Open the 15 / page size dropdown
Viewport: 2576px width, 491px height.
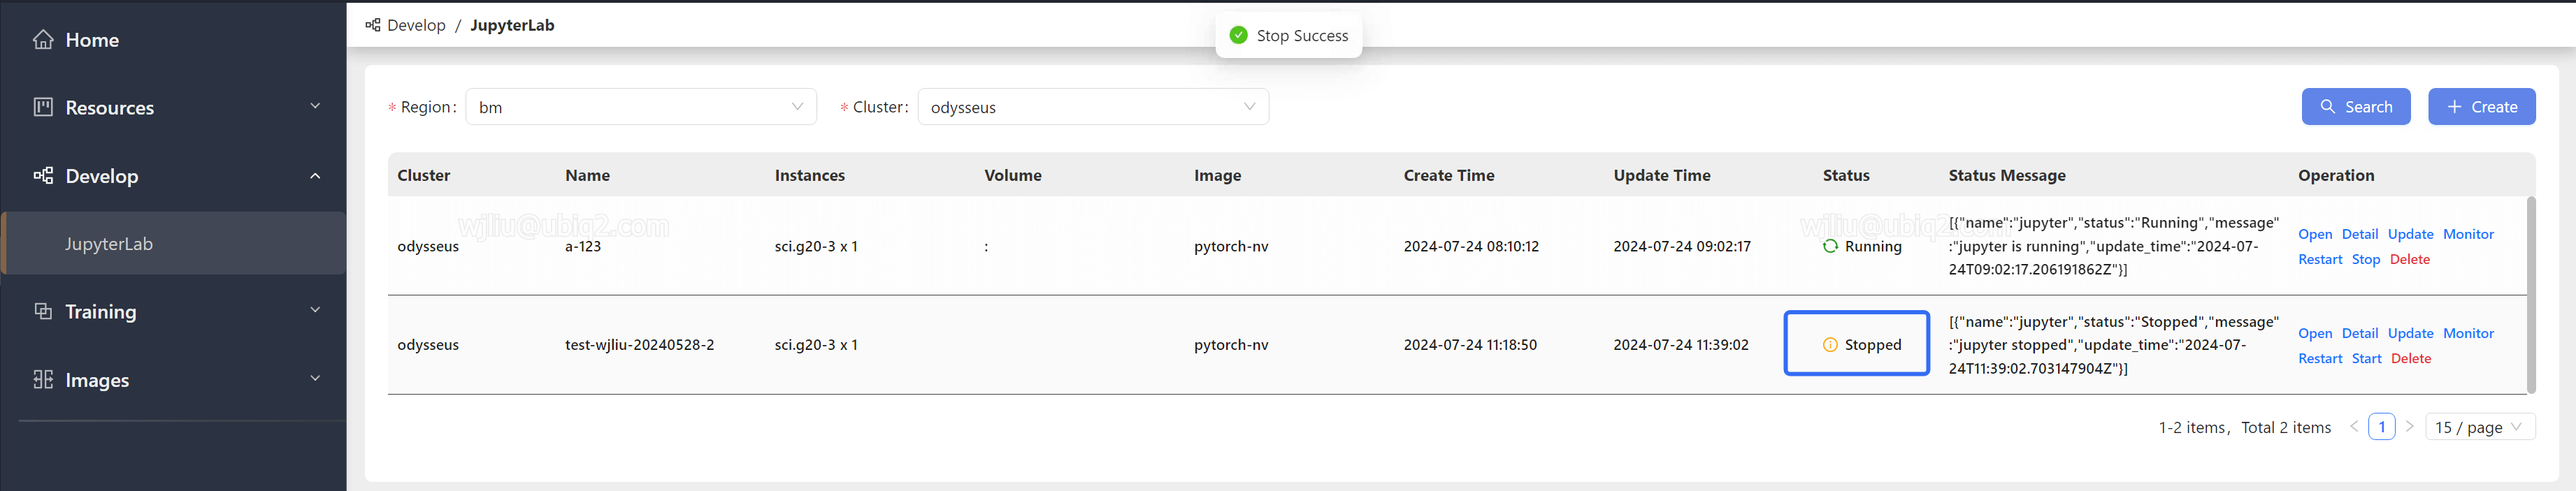click(x=2480, y=427)
